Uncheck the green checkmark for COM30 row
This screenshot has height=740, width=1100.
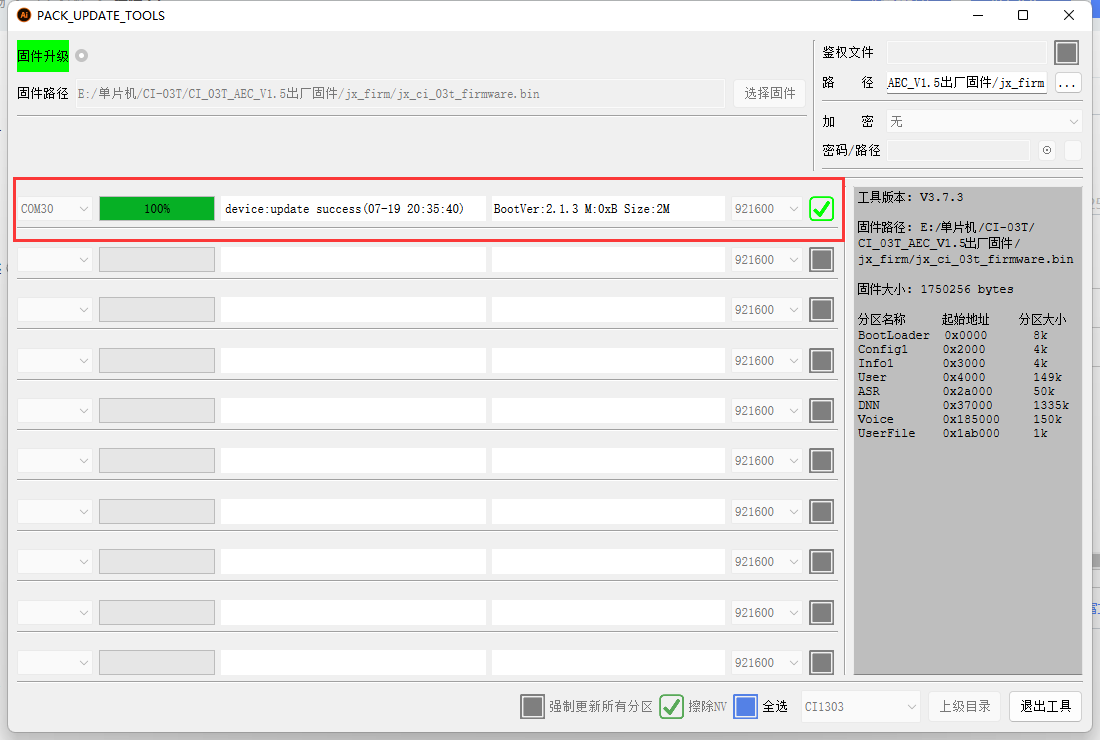(x=821, y=209)
